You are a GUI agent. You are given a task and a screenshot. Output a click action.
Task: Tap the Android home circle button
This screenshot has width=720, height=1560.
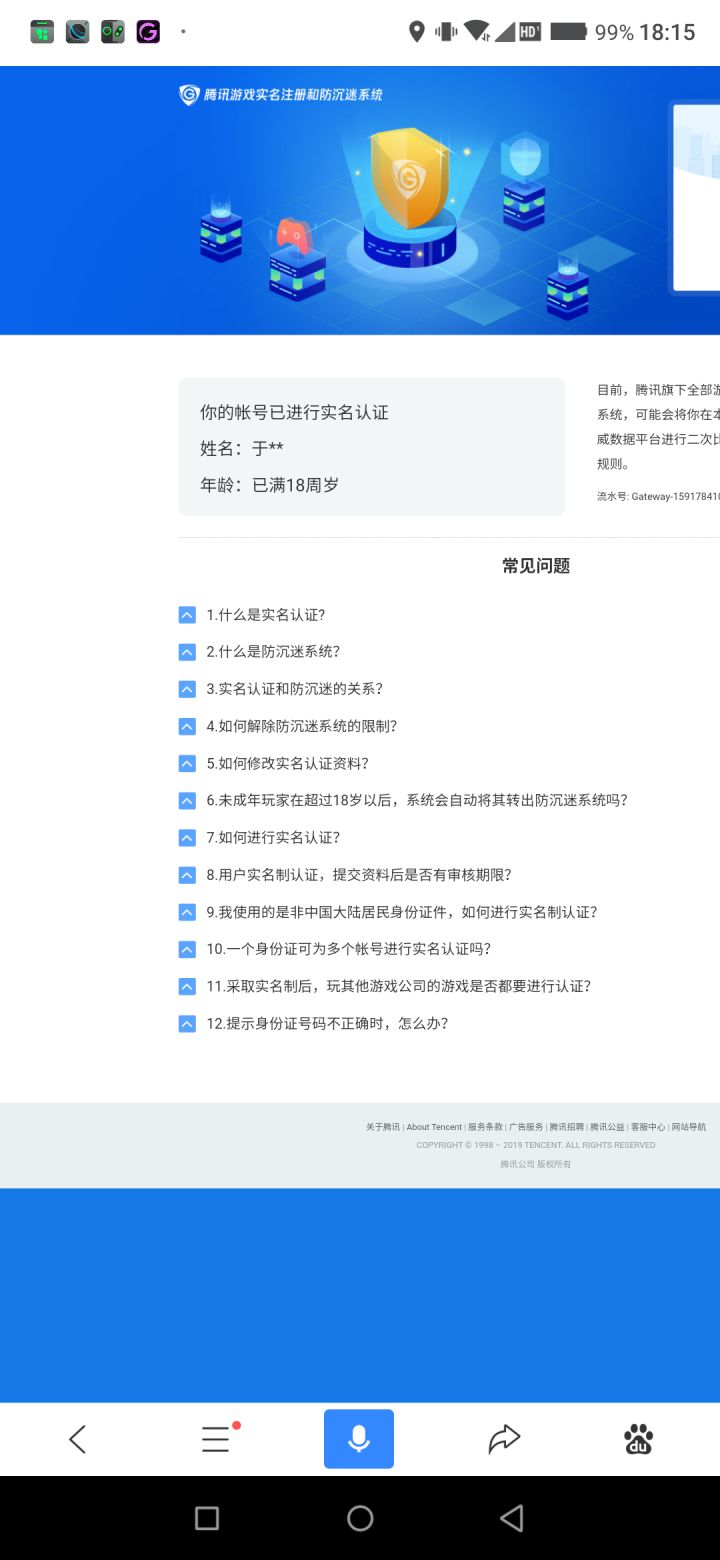[x=360, y=1518]
